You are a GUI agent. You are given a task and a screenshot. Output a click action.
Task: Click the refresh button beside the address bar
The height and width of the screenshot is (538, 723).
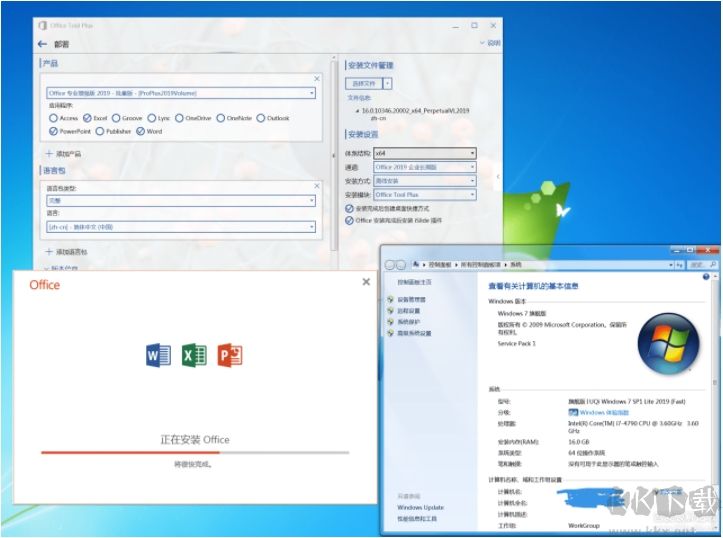pos(680,265)
